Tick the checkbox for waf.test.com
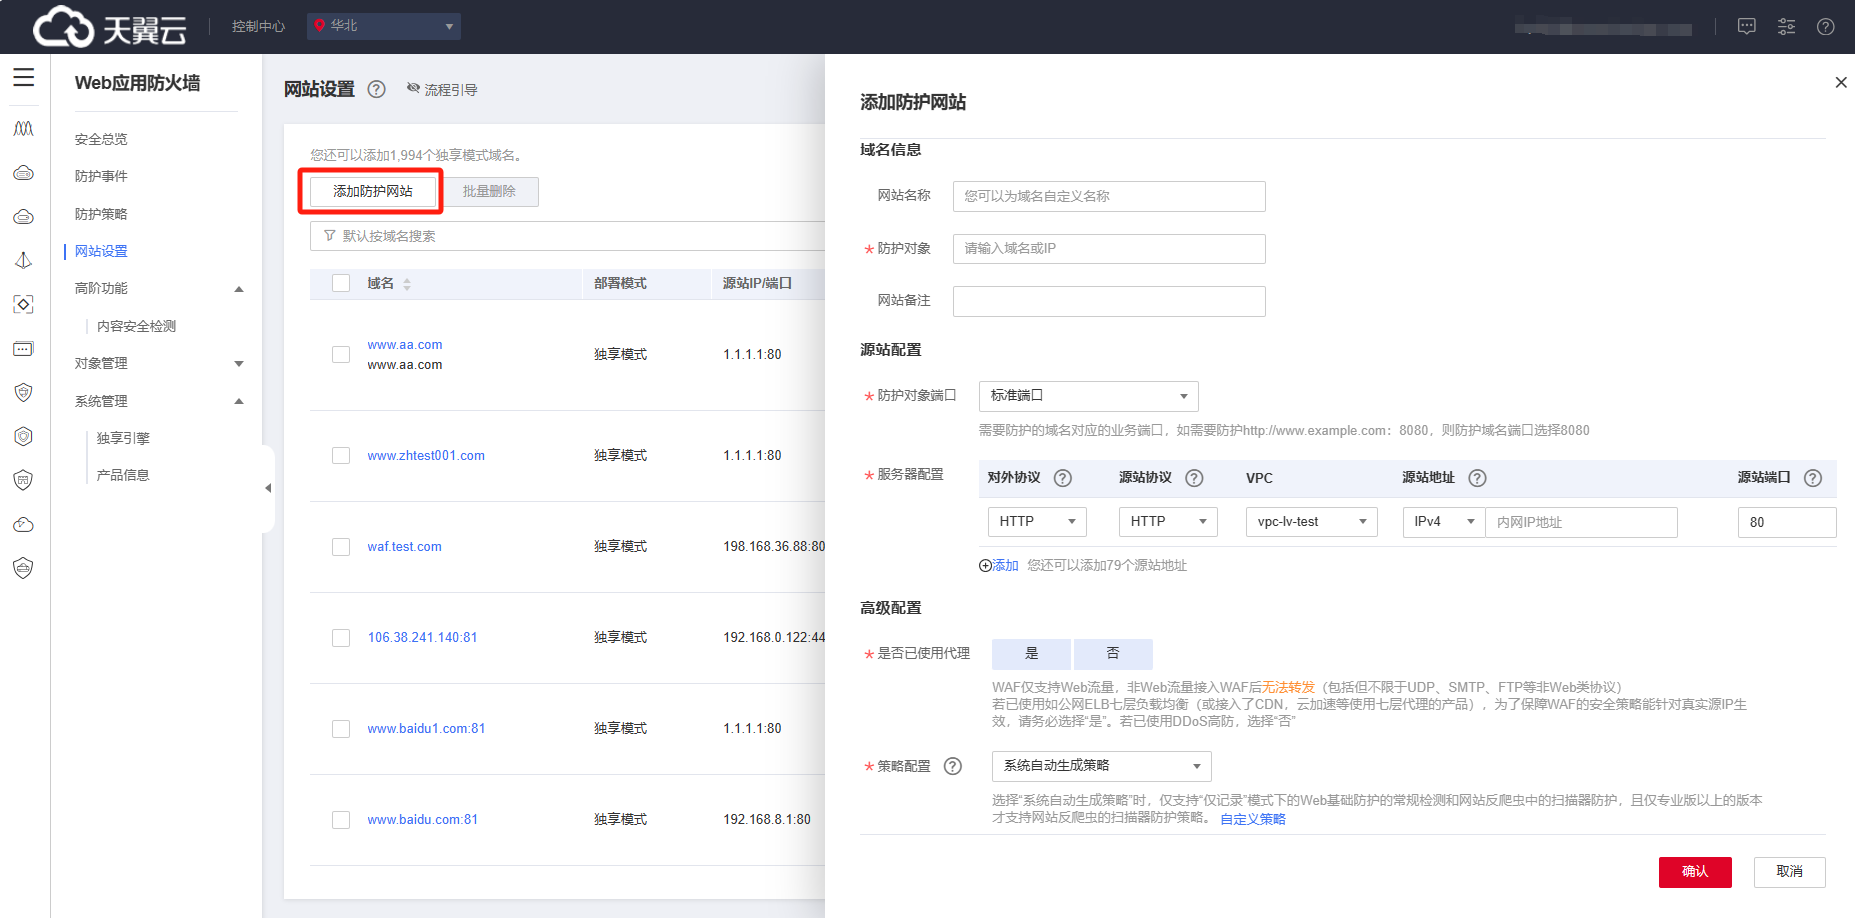The height and width of the screenshot is (918, 1855). pos(341,547)
